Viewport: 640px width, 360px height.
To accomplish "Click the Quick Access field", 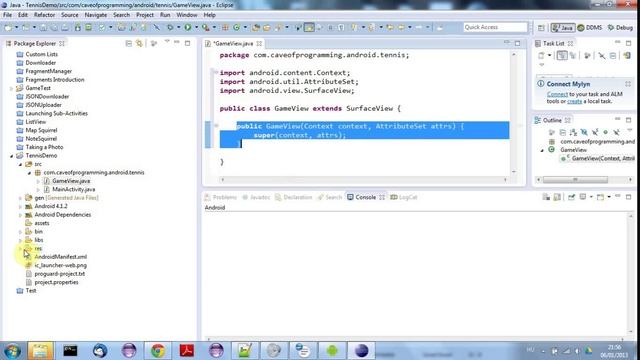I will pyautogui.click(x=495, y=27).
